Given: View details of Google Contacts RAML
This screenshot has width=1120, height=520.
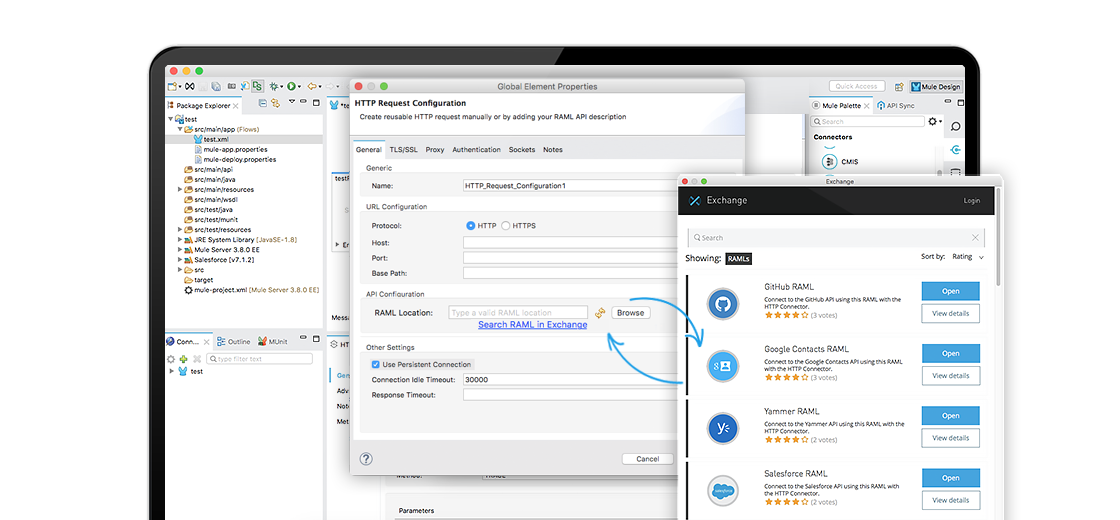Looking at the screenshot, I should coord(950,376).
